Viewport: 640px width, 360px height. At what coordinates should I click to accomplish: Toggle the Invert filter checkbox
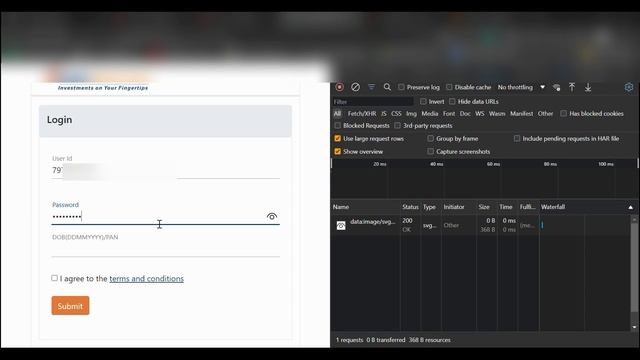point(423,101)
